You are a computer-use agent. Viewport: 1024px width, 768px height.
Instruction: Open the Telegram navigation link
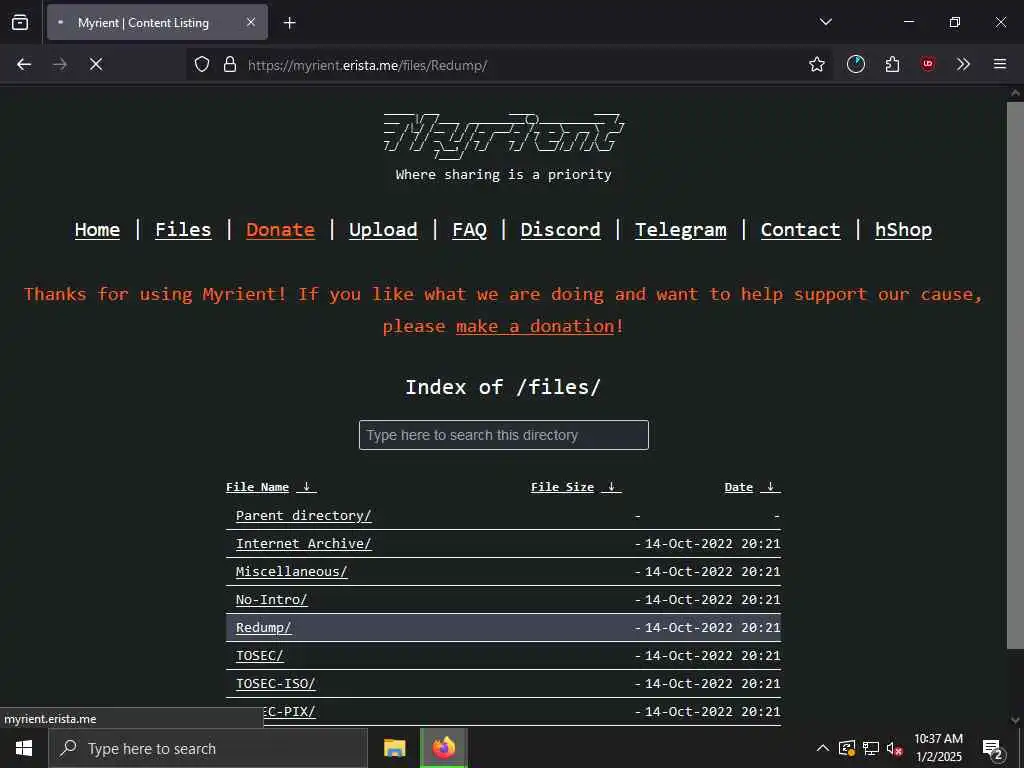[680, 229]
